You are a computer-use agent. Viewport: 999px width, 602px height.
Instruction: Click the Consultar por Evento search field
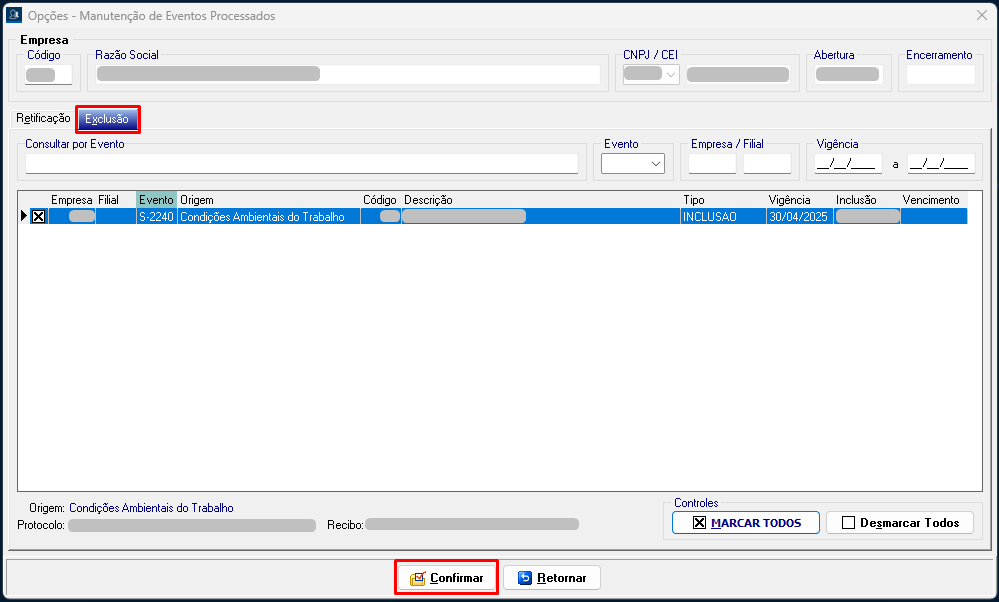click(301, 164)
